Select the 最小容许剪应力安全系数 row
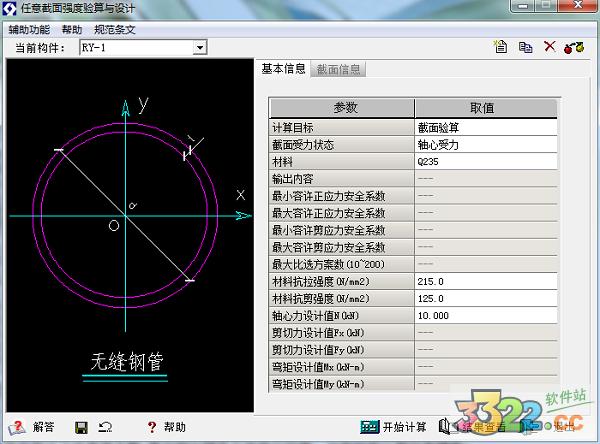The width and height of the screenshot is (600, 444). point(342,230)
